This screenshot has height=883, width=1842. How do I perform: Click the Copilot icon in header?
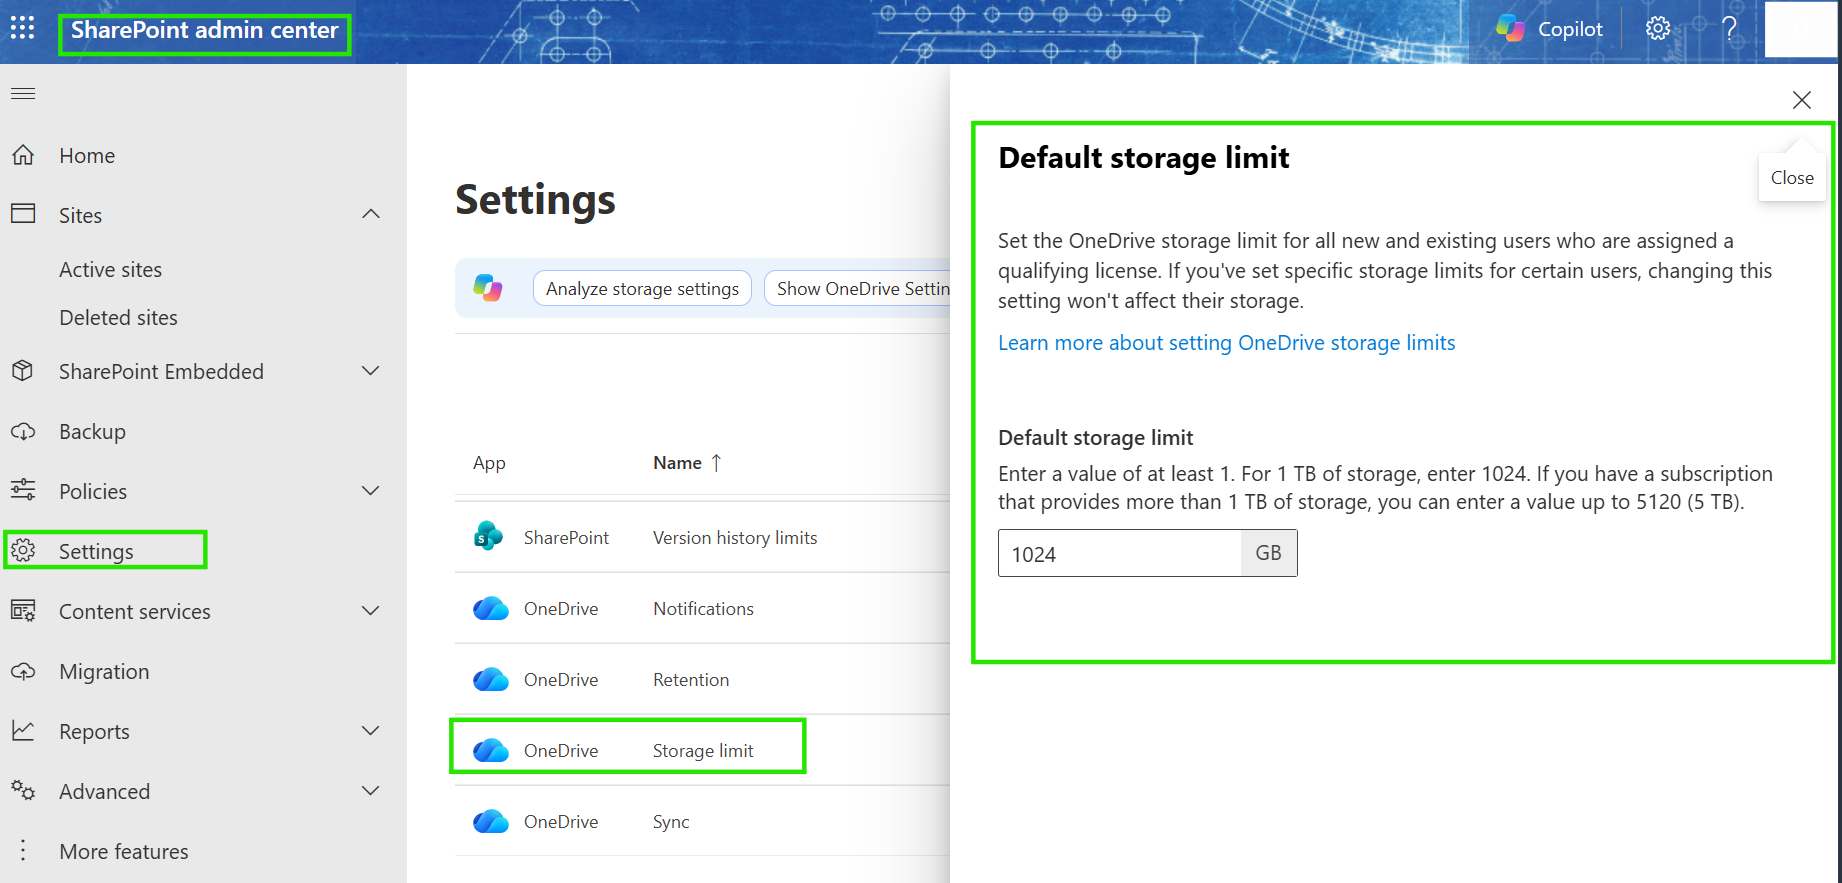(x=1510, y=29)
